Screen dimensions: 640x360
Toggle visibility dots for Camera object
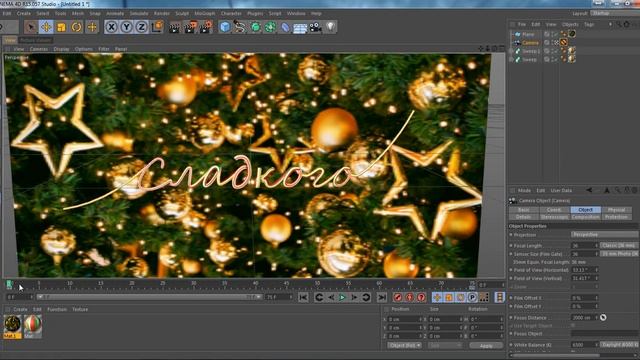554,42
